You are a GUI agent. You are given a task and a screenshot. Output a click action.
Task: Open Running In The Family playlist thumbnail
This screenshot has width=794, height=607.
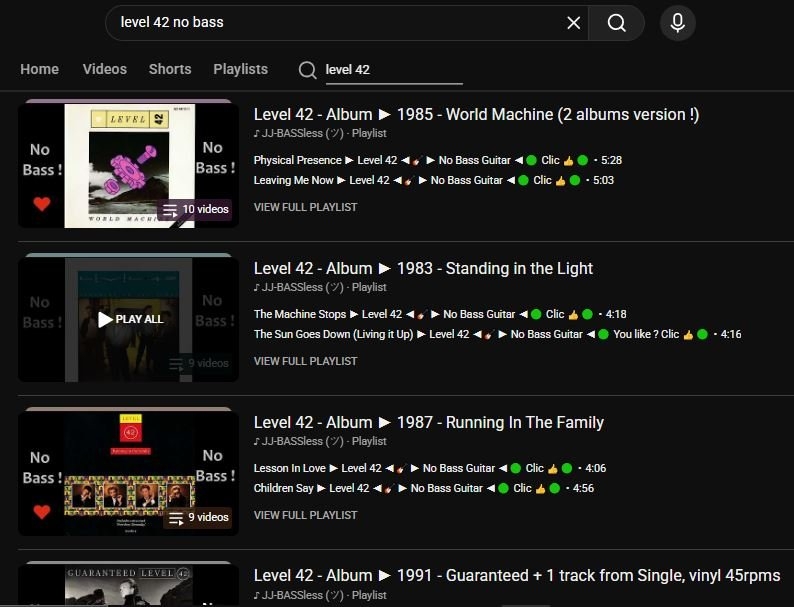click(128, 473)
